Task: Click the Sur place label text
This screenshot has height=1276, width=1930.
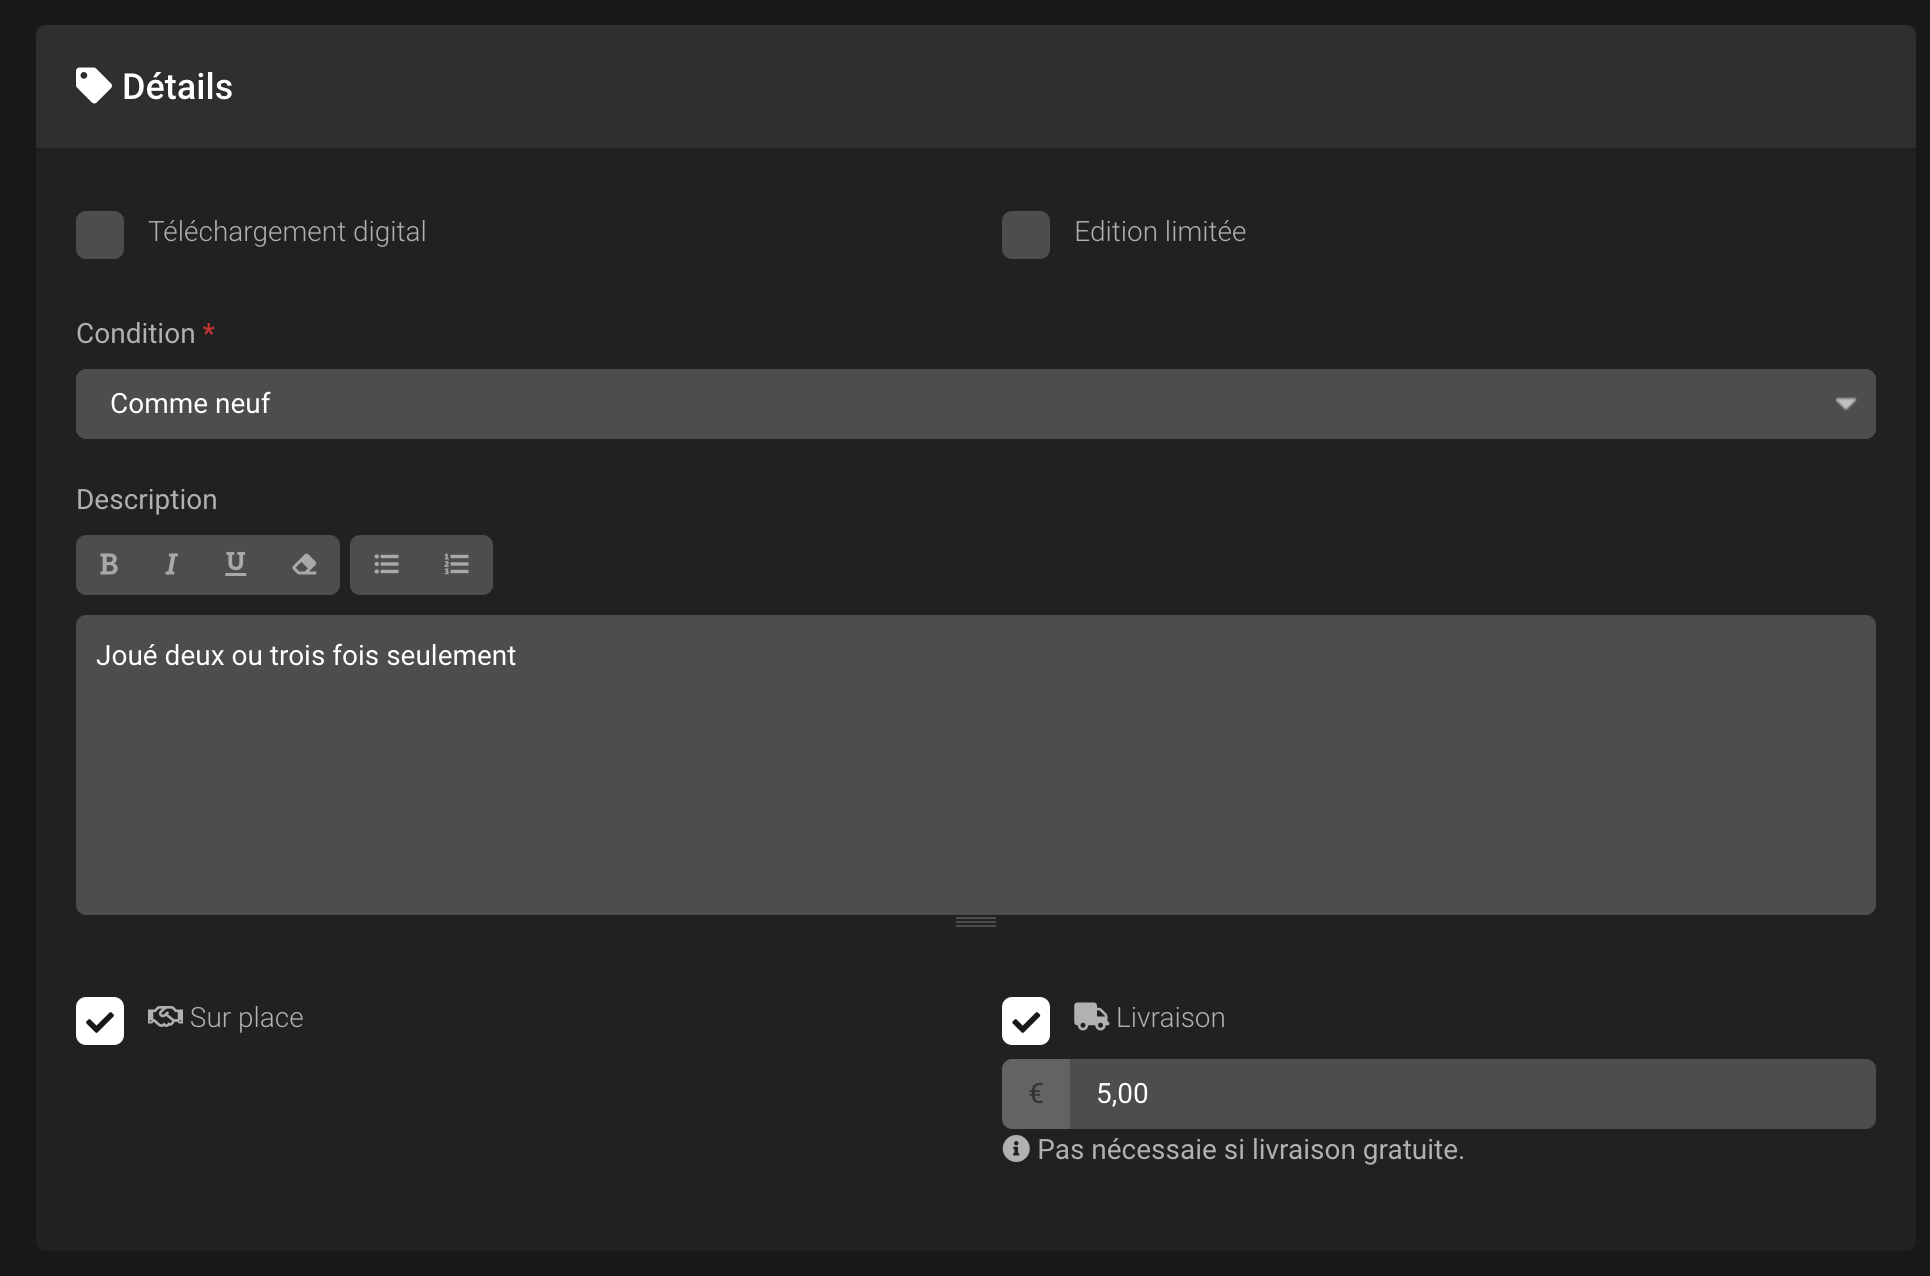Action: pos(246,1018)
